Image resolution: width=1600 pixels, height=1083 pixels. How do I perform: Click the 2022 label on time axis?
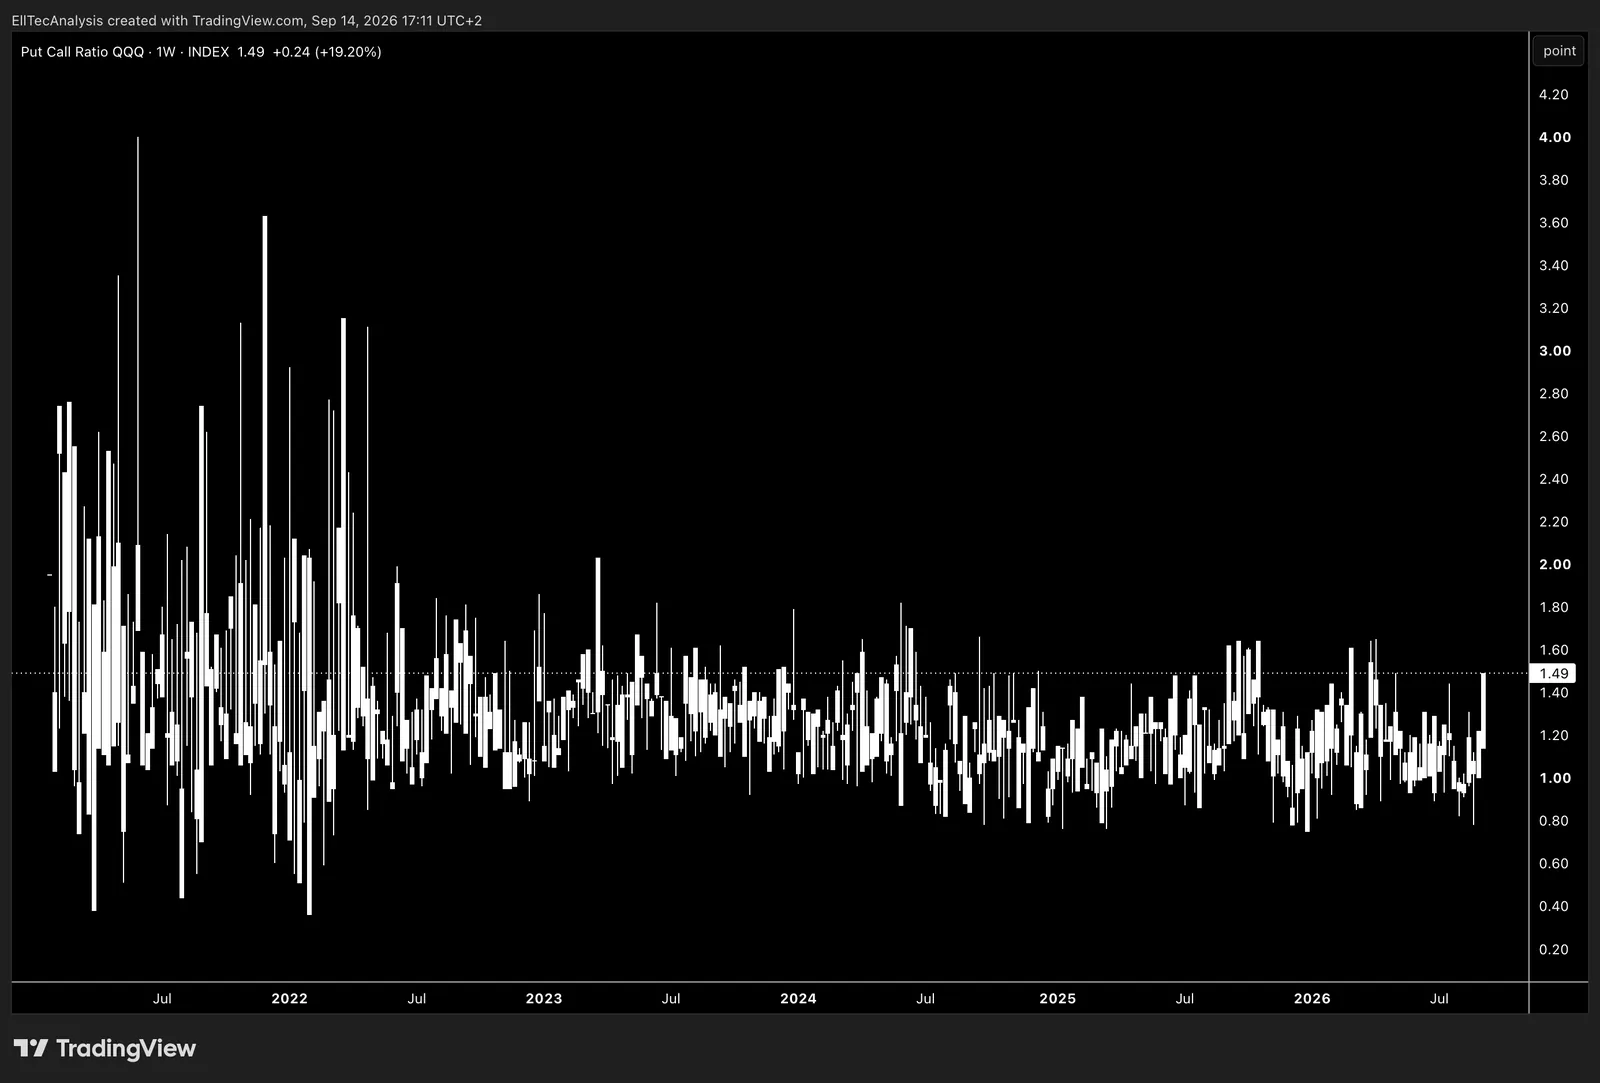click(x=289, y=998)
